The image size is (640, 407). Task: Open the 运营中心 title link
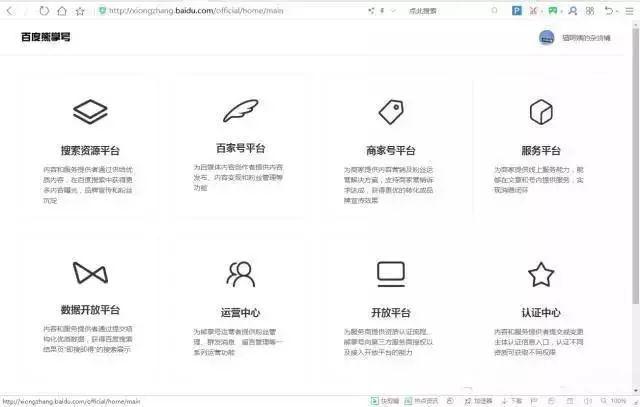[240, 313]
